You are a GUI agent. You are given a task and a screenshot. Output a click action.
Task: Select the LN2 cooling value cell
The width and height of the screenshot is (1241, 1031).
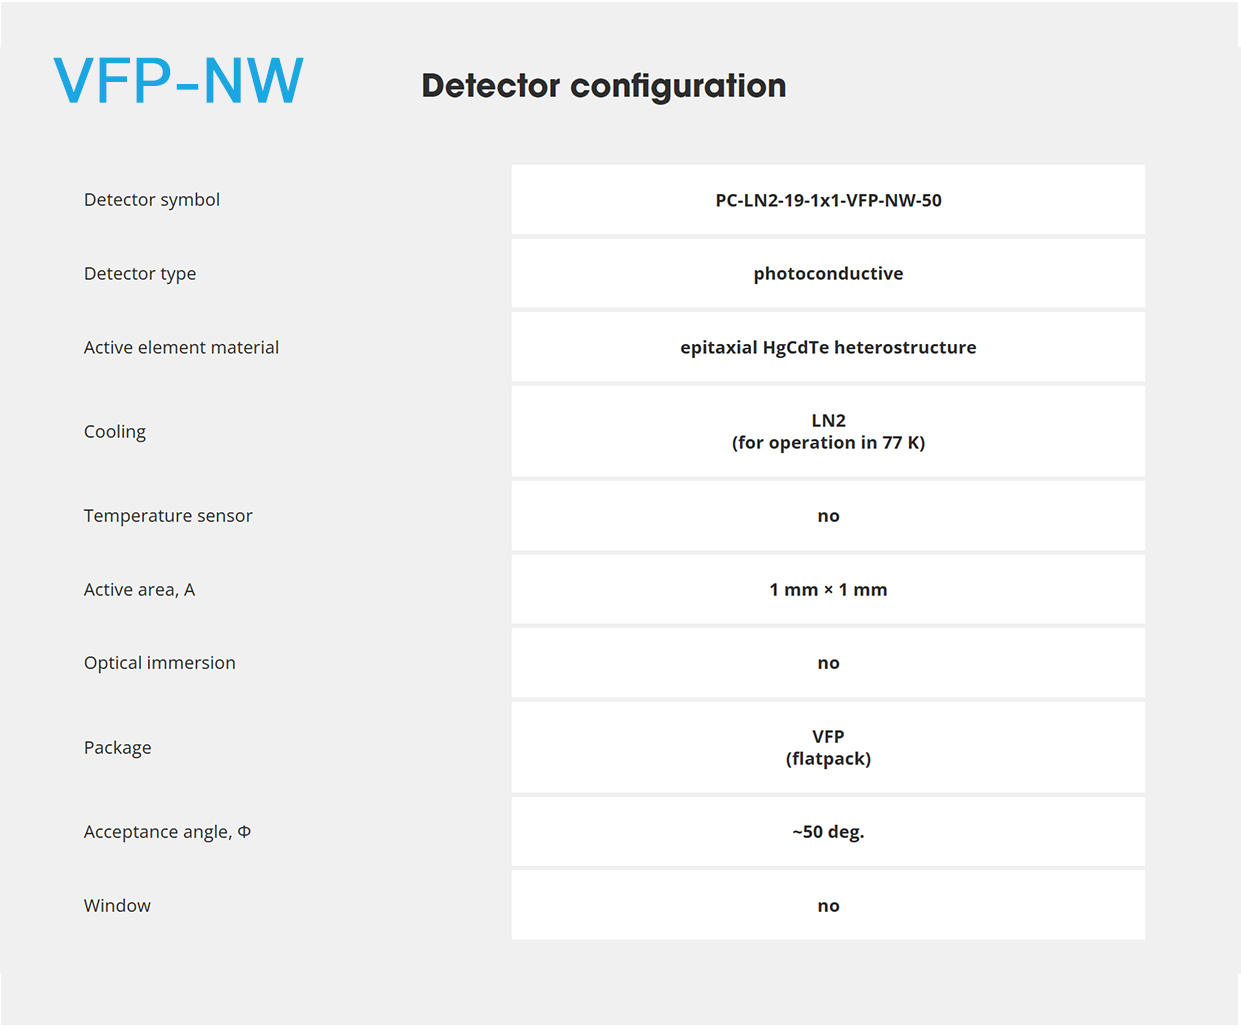[828, 431]
